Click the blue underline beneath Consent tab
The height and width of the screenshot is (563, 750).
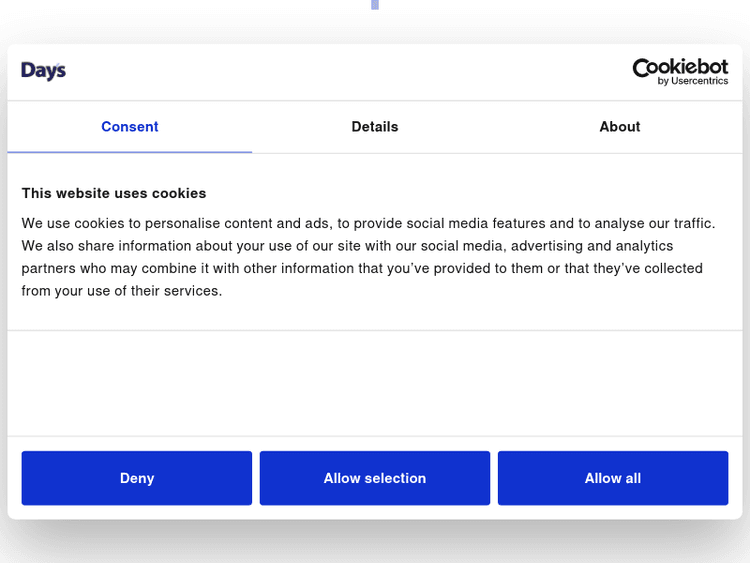point(130,152)
